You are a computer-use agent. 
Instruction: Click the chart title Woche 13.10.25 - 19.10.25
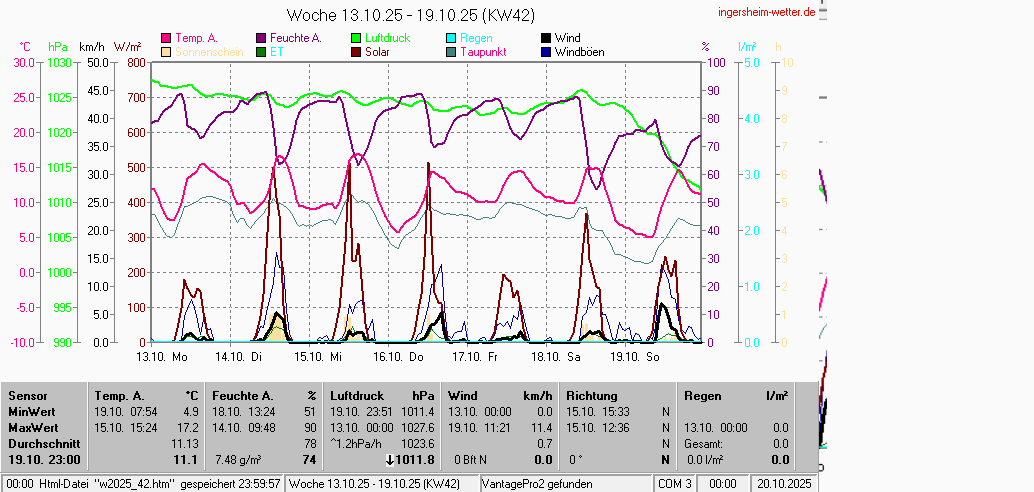tap(410, 15)
